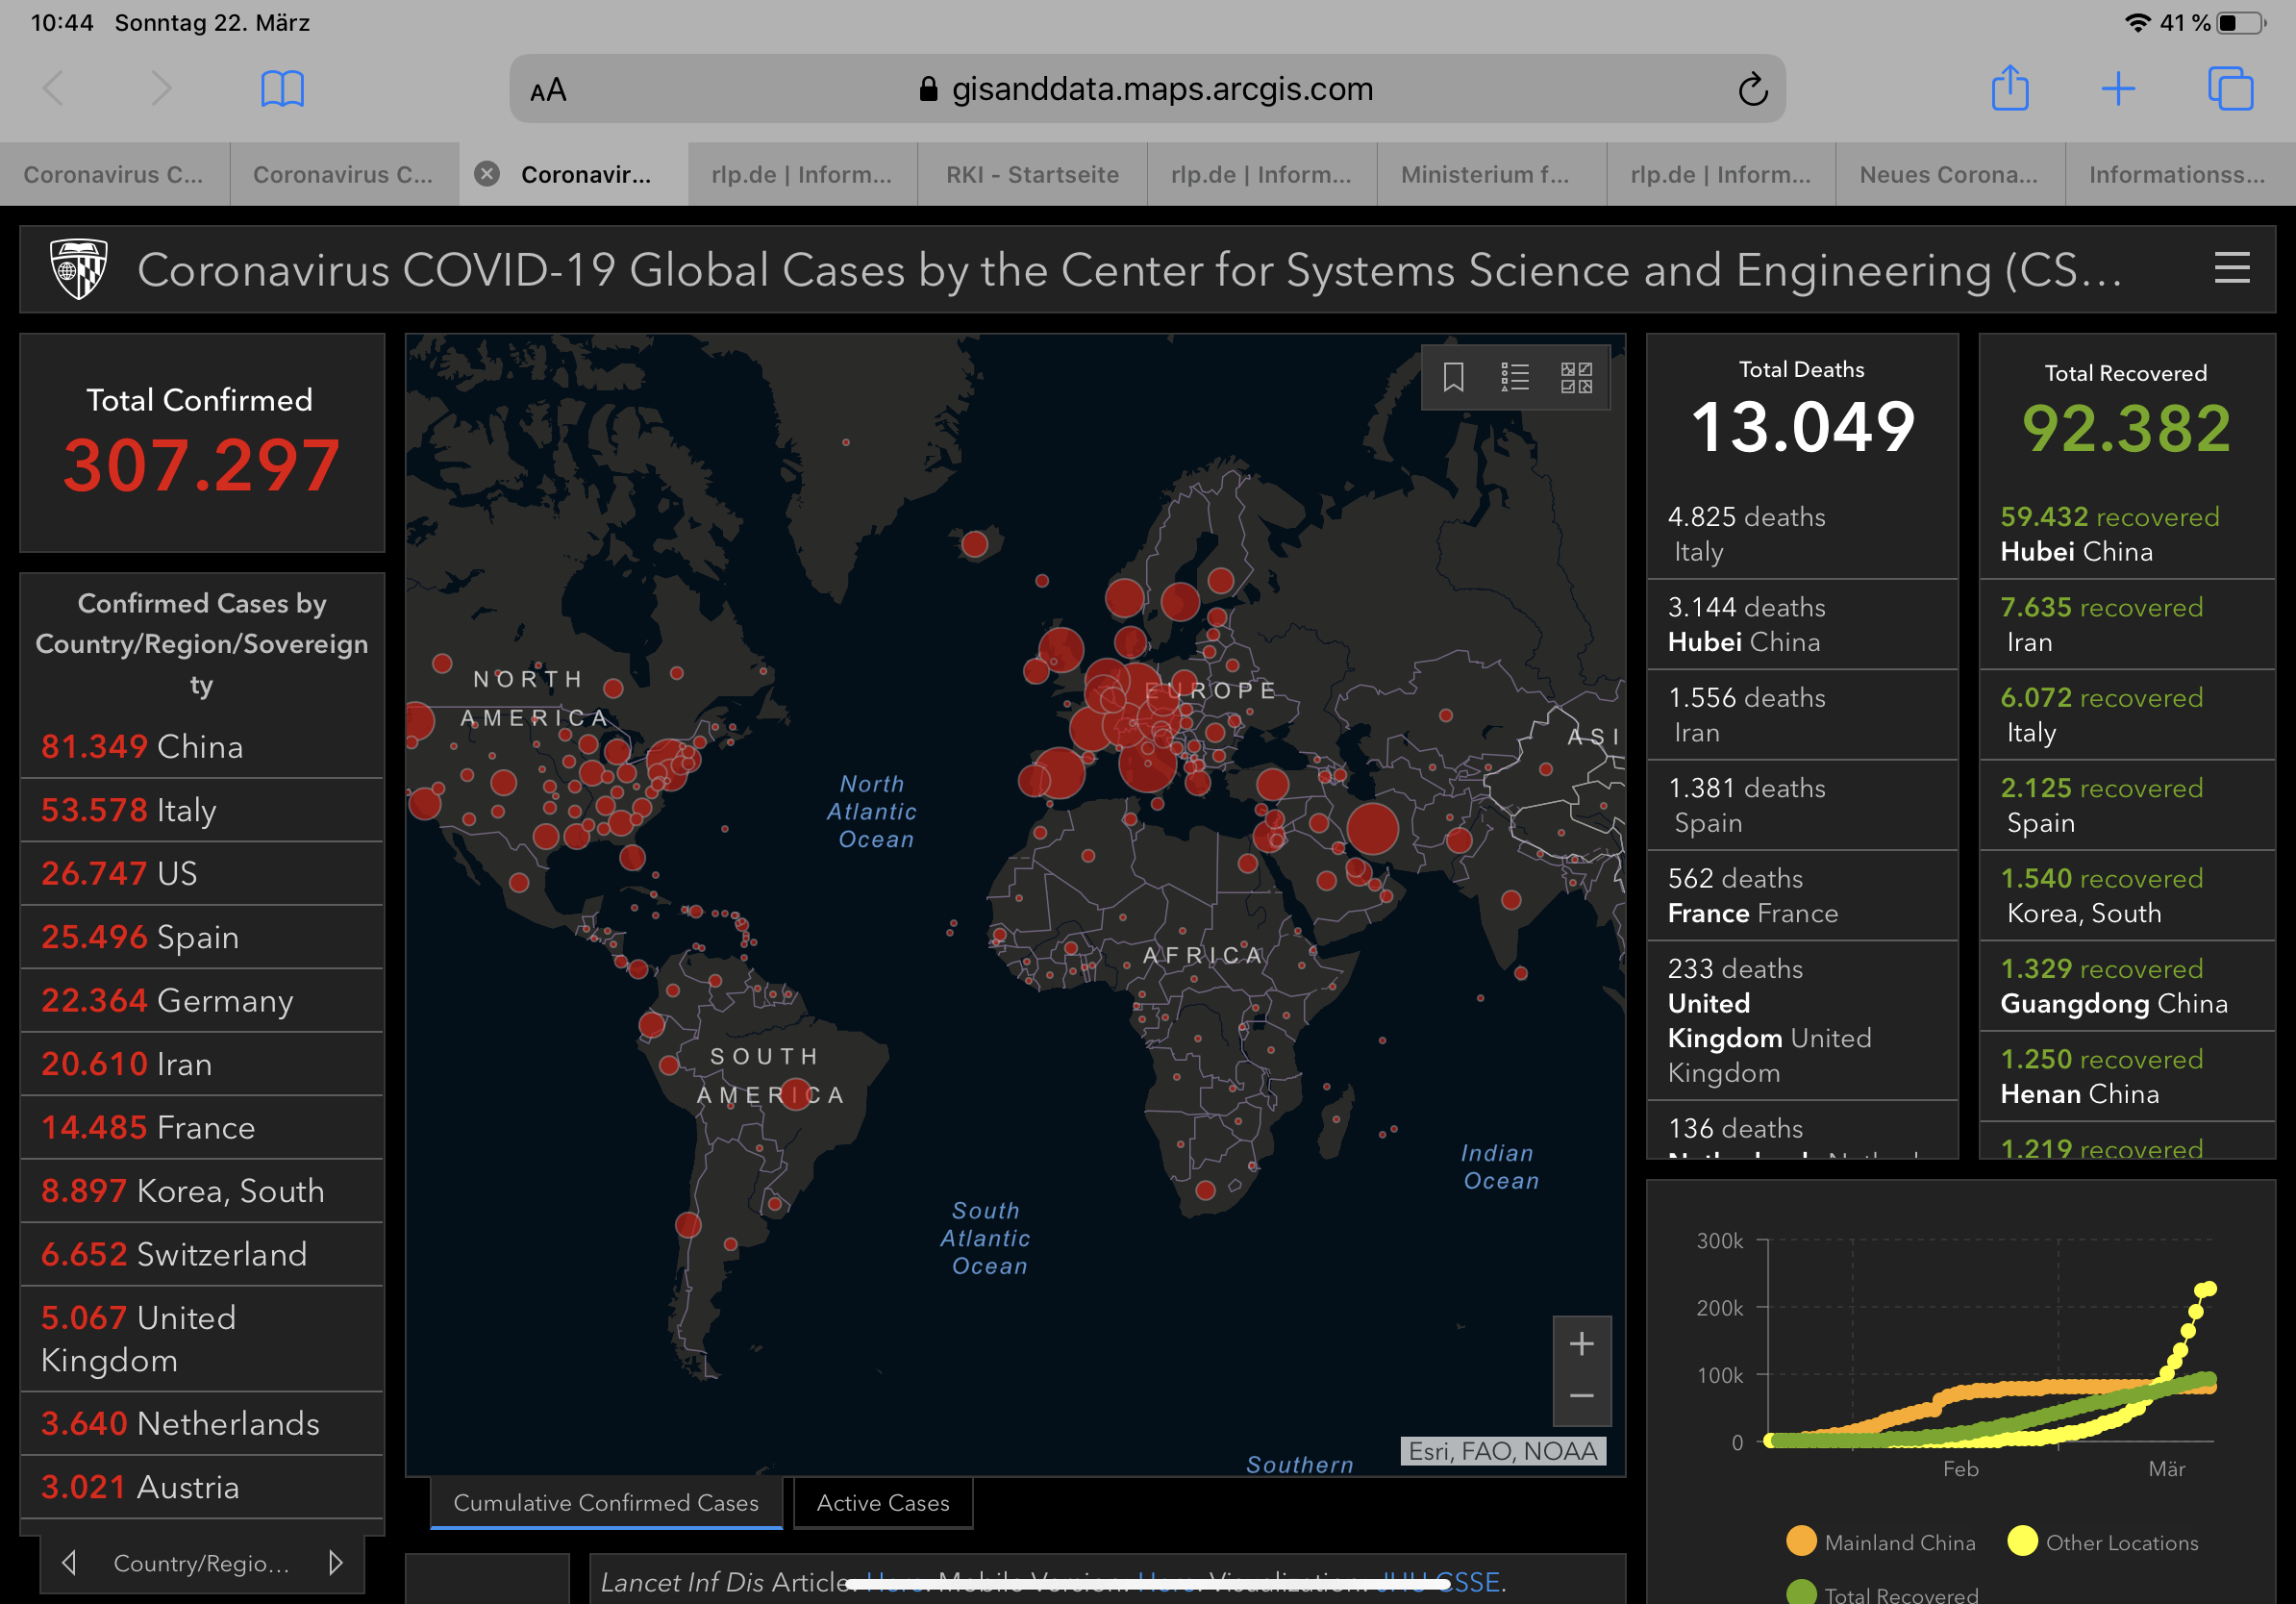Zoom in on the map with plus
The height and width of the screenshot is (1604, 2296).
(1581, 1344)
